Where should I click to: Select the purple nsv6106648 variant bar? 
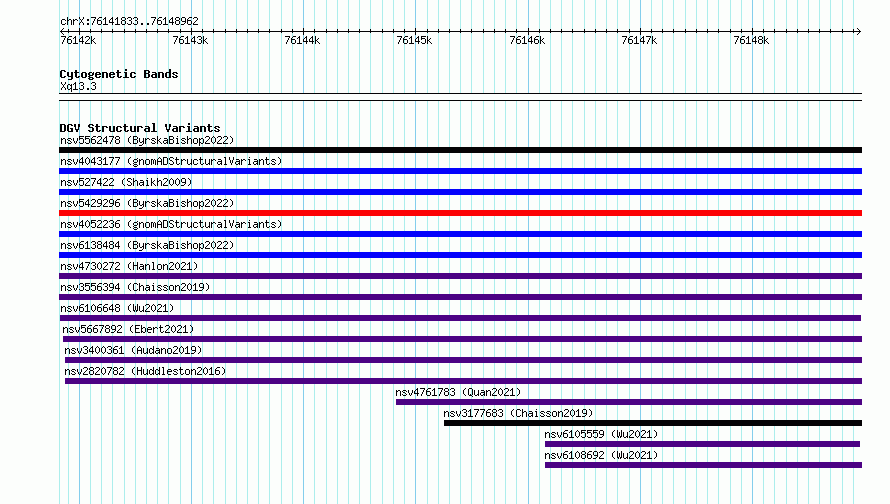click(x=460, y=318)
